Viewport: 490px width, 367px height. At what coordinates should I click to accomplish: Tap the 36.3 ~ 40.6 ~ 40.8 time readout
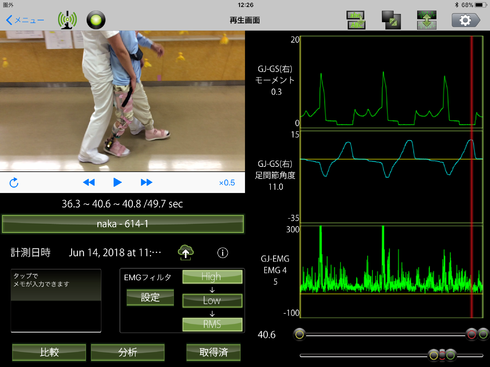click(122, 204)
